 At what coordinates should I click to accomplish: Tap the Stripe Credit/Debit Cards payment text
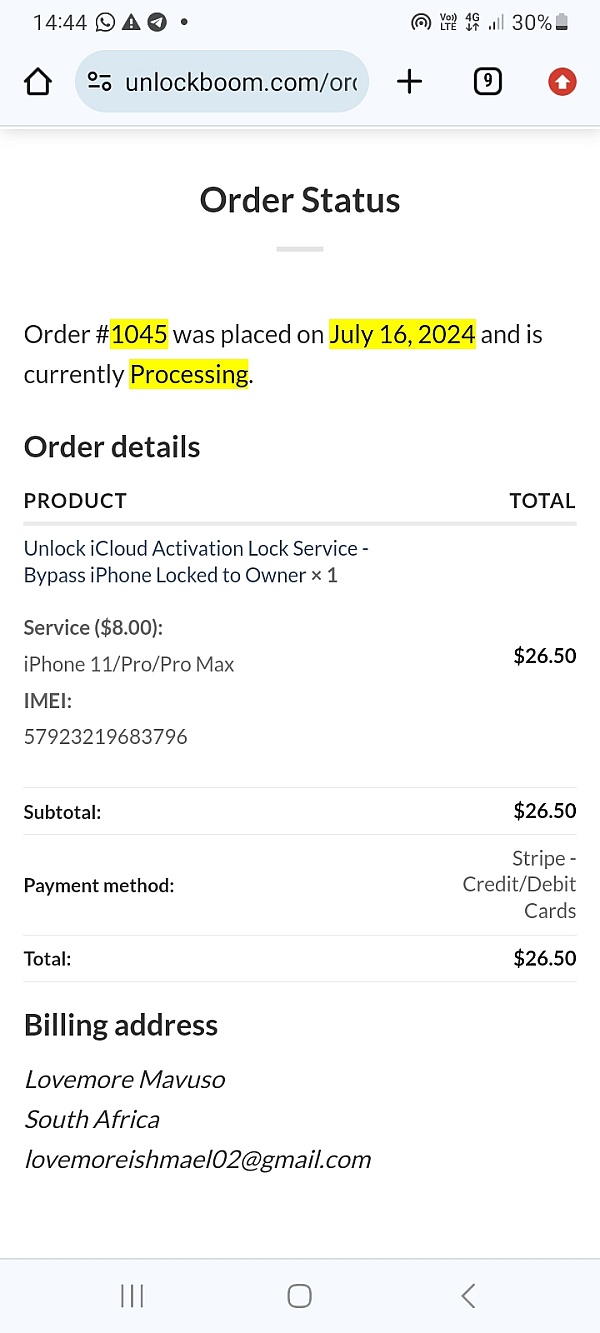click(x=520, y=884)
